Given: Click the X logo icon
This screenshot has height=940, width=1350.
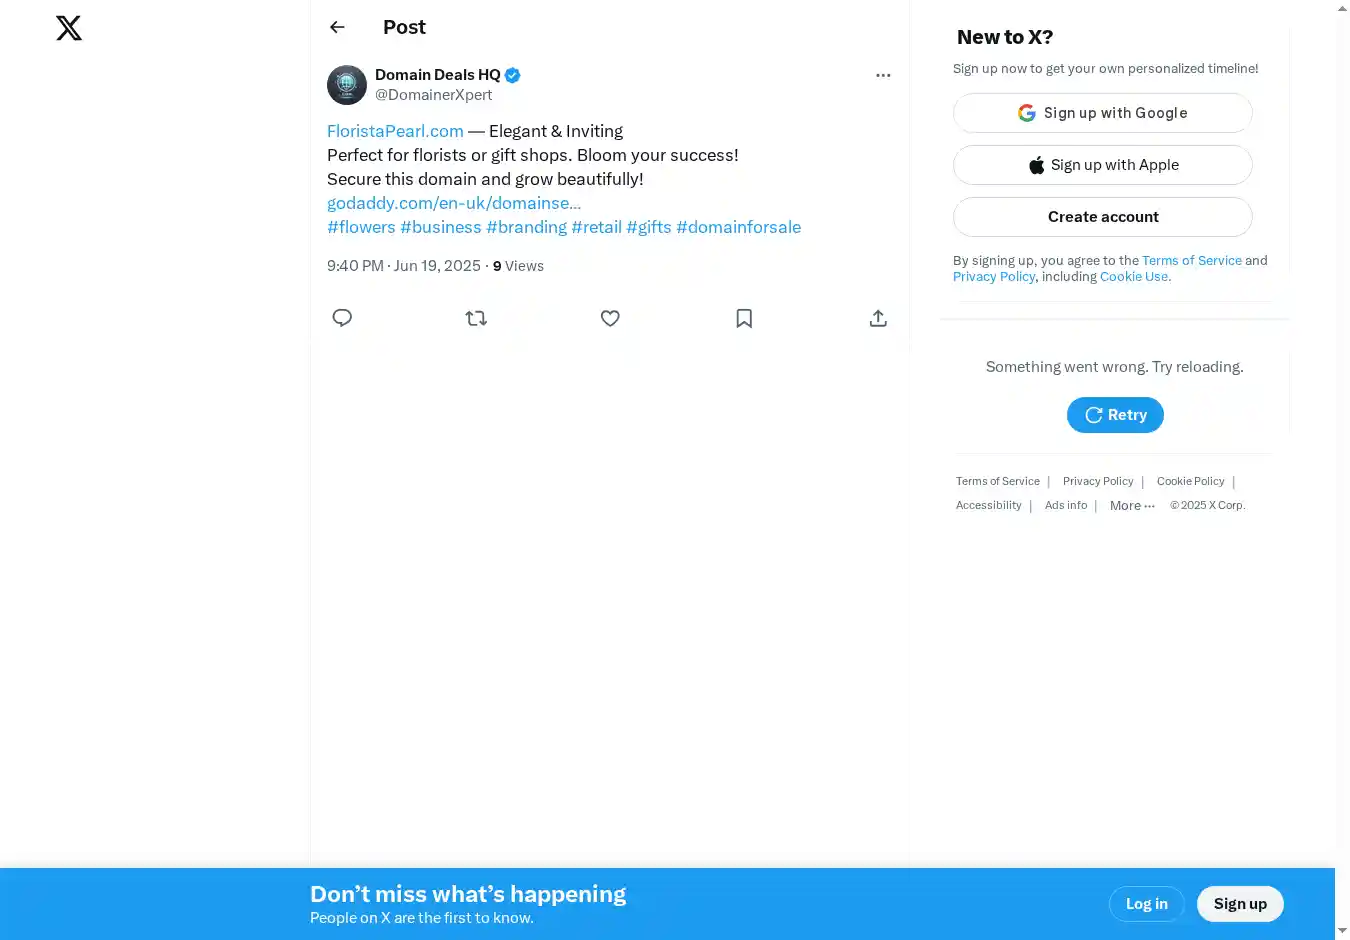Looking at the screenshot, I should [x=69, y=28].
